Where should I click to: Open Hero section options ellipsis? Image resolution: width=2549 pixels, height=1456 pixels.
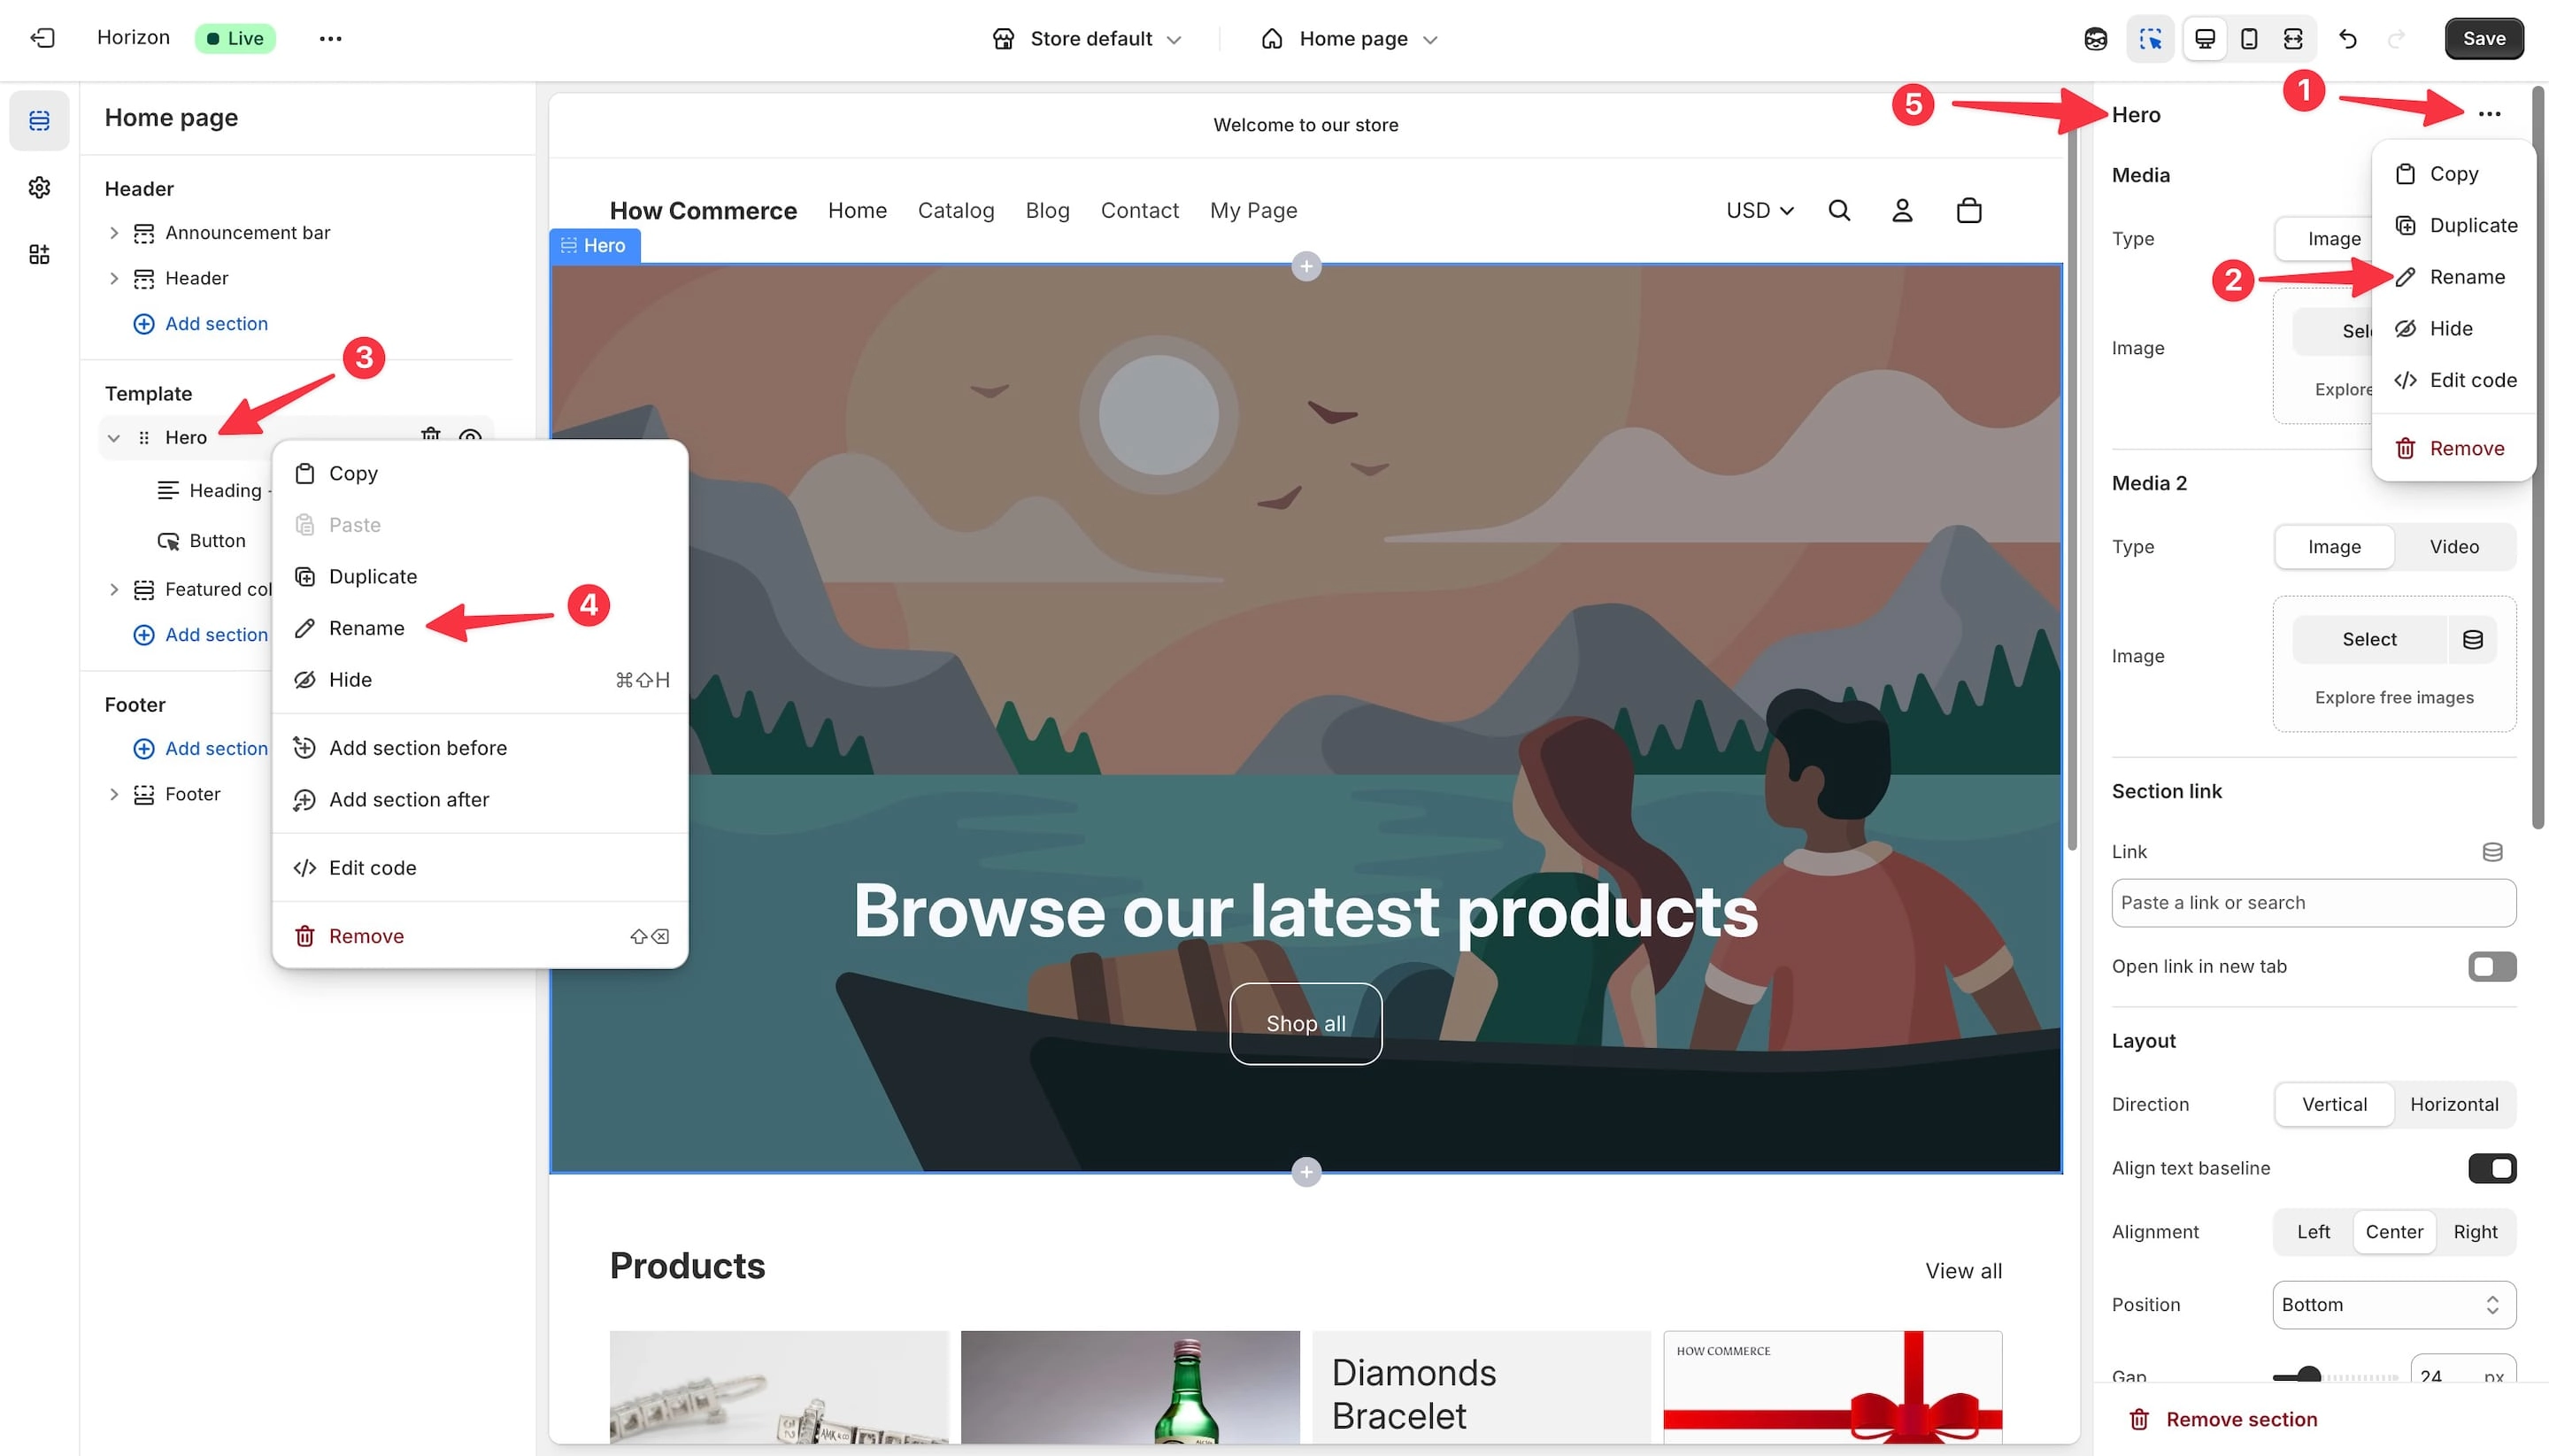click(x=2489, y=114)
